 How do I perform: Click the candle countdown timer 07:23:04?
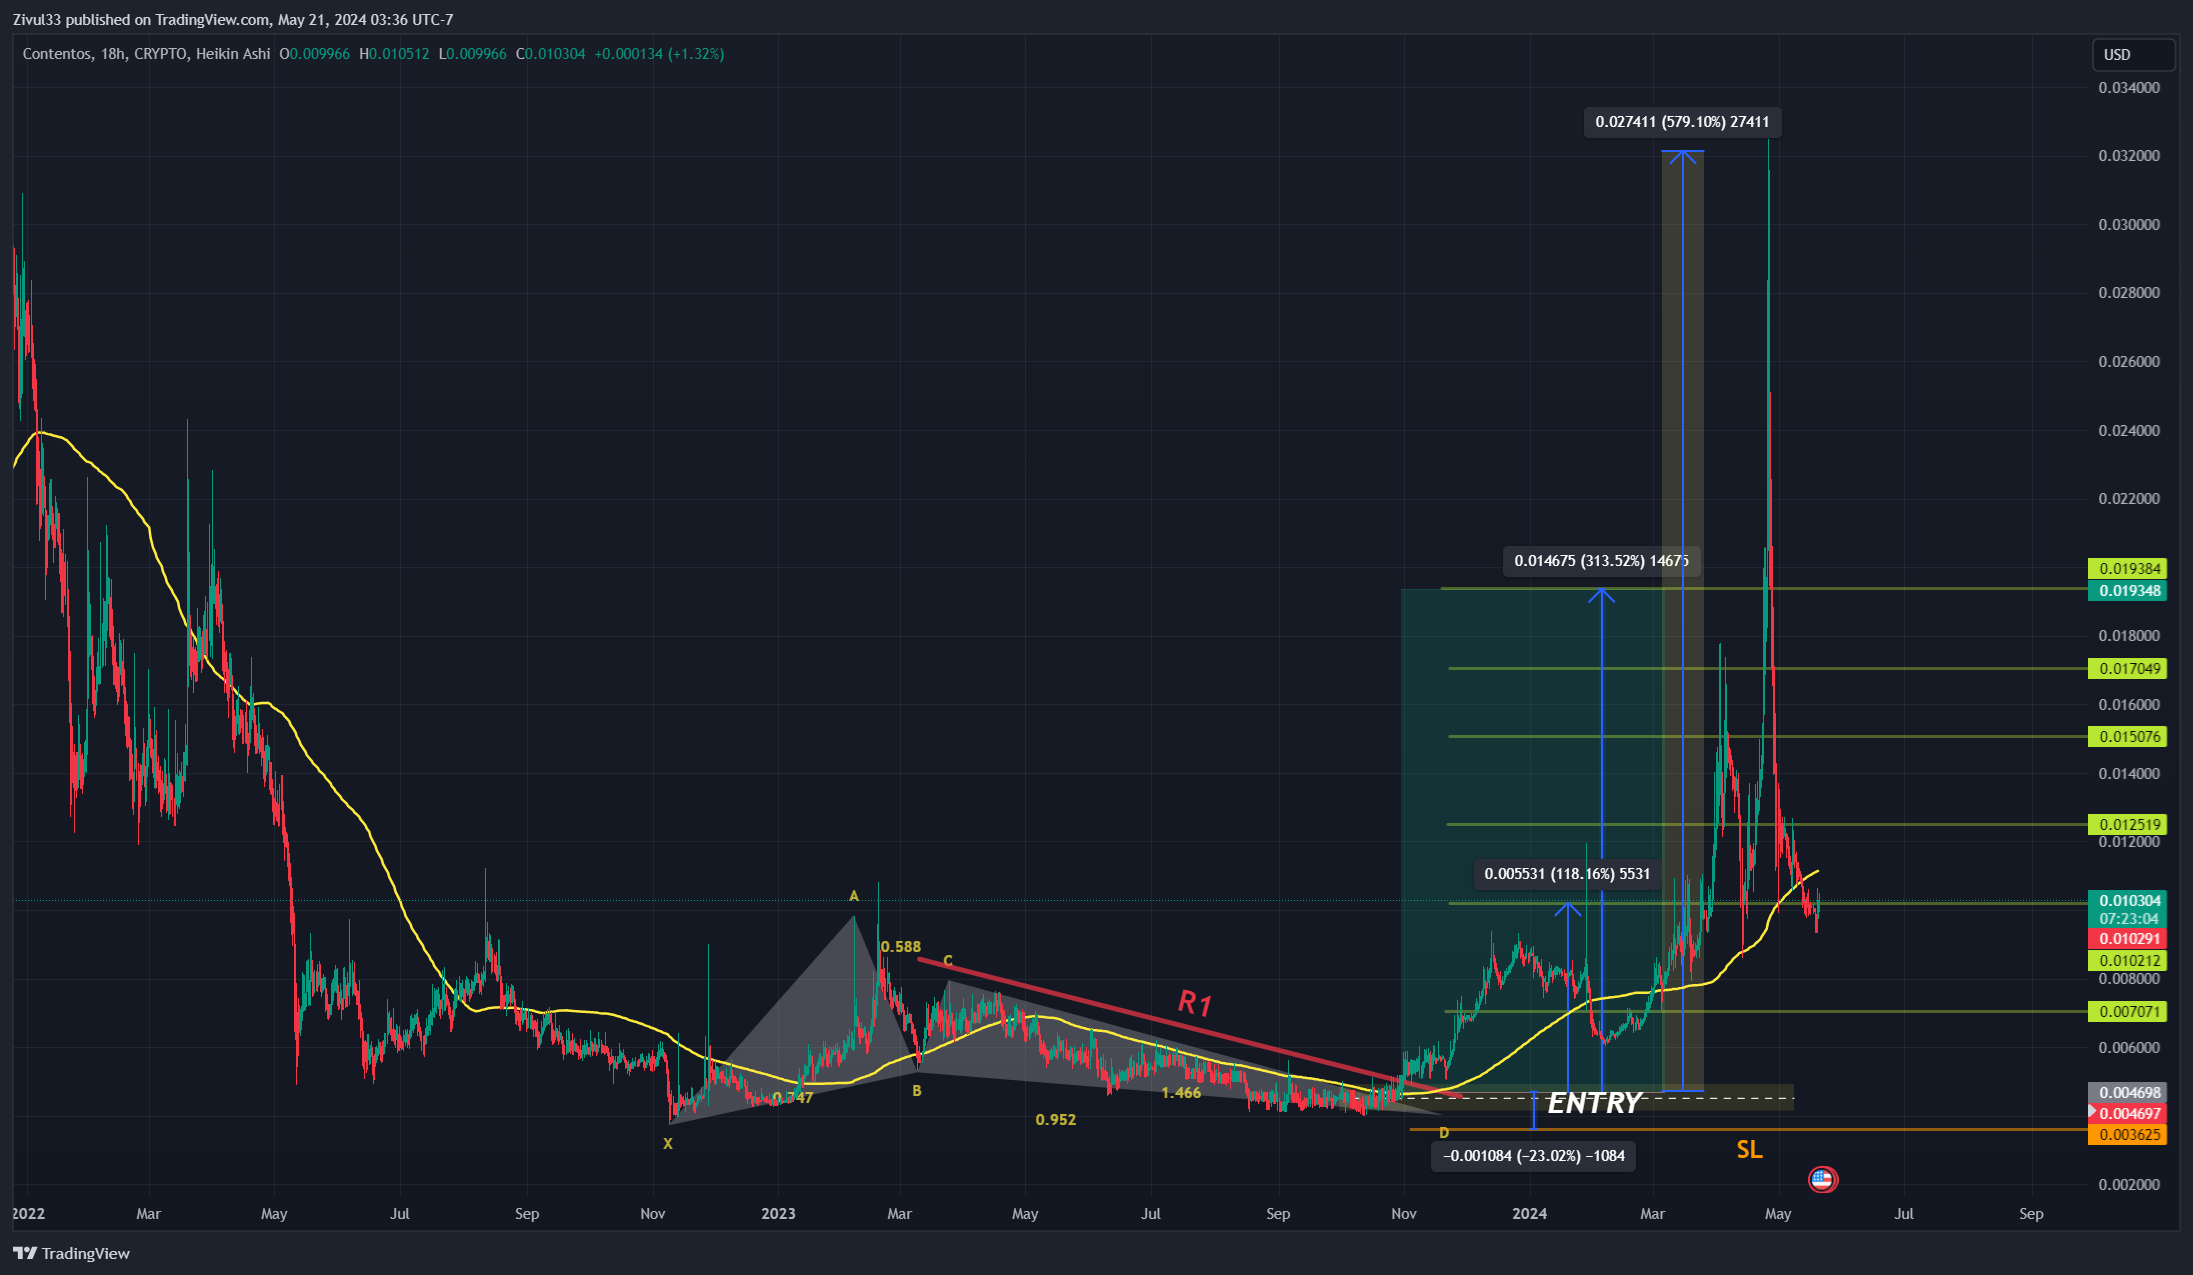pyautogui.click(x=2128, y=919)
